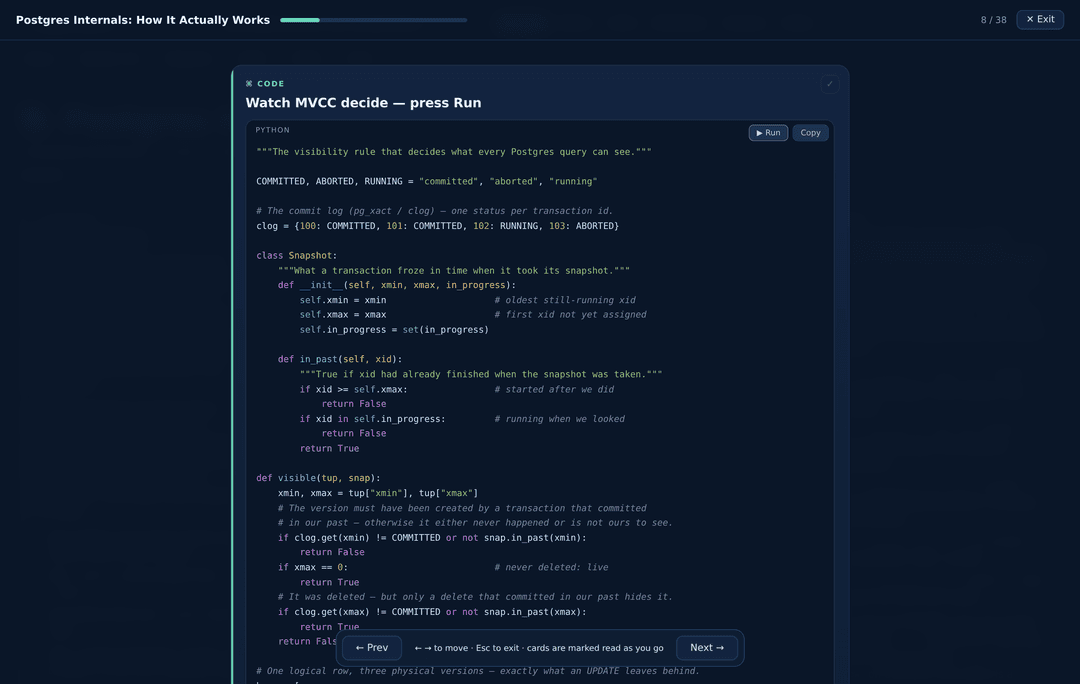Click the clog dictionary assignment line

pyautogui.click(x=437, y=226)
